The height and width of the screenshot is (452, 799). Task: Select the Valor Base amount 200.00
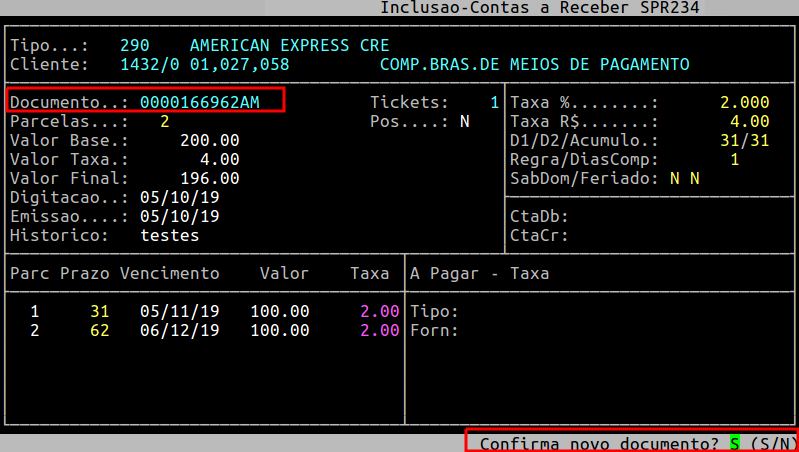click(209, 140)
